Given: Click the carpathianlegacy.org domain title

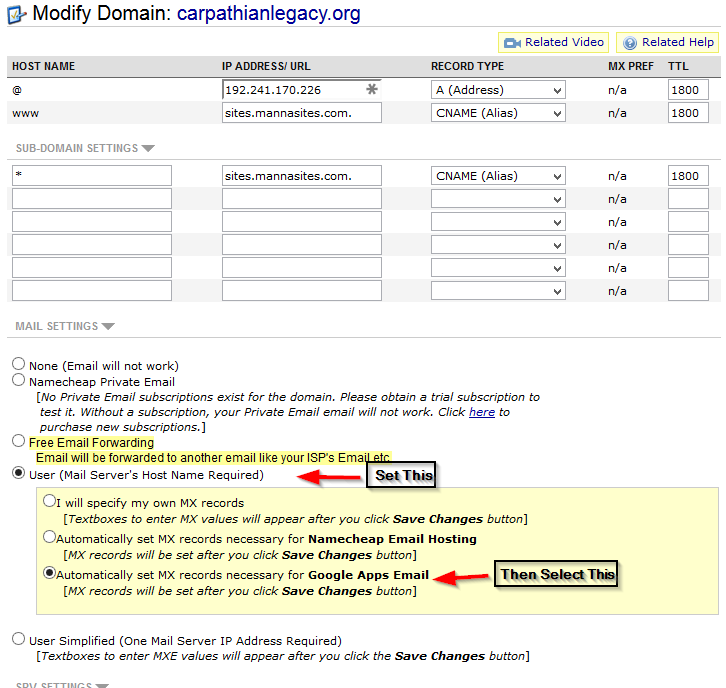Looking at the screenshot, I should pyautogui.click(x=269, y=13).
